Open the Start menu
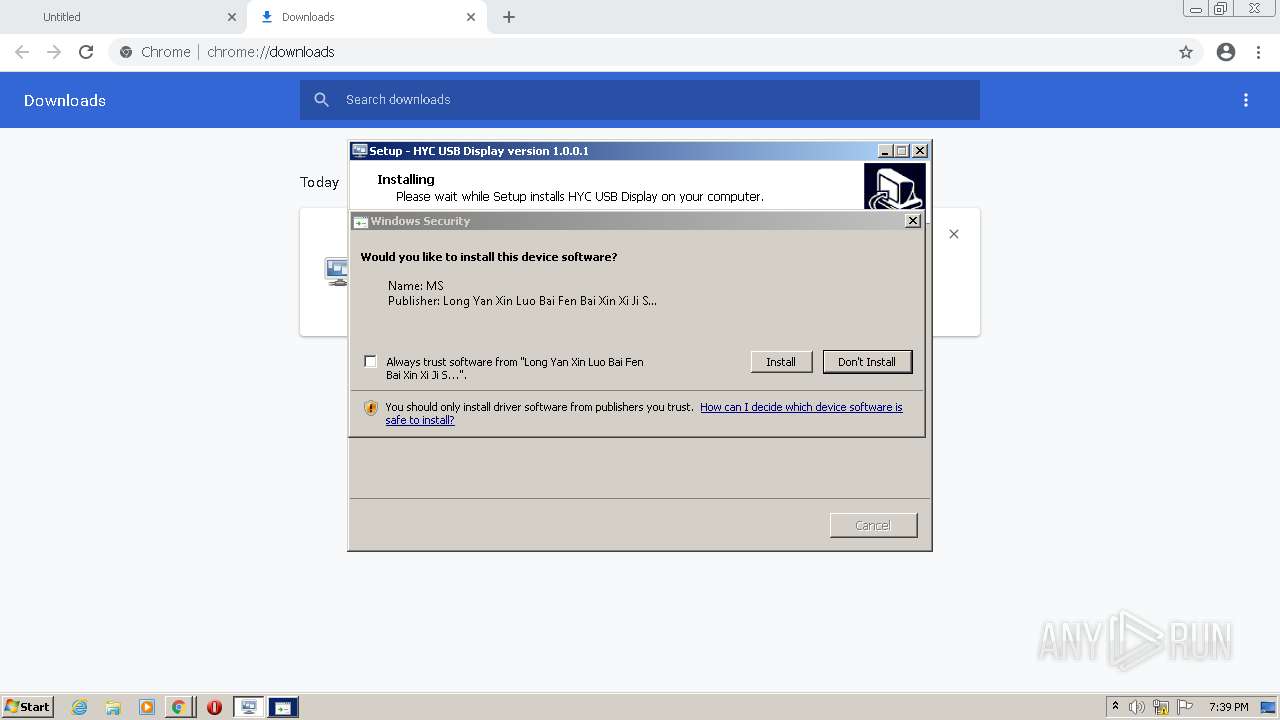 pos(27,707)
